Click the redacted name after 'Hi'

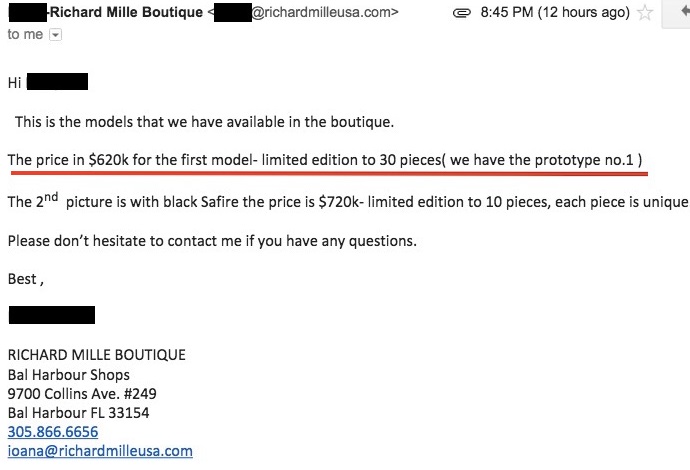57,82
